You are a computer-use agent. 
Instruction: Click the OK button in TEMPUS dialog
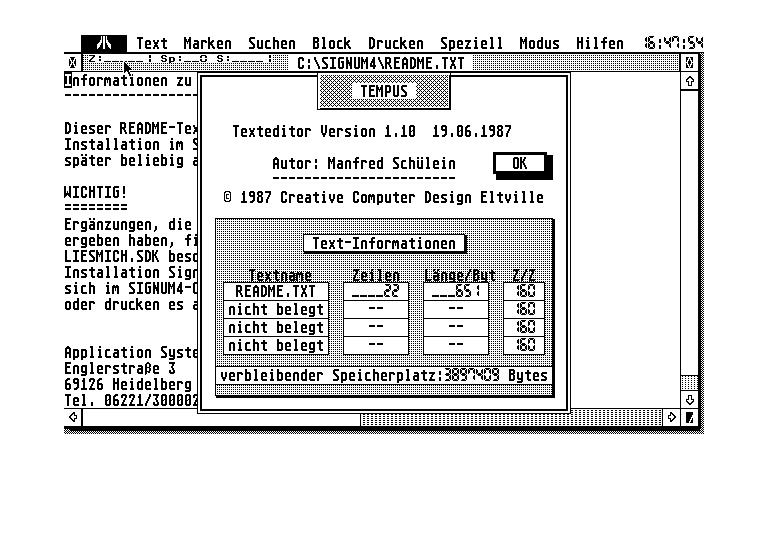[520, 164]
